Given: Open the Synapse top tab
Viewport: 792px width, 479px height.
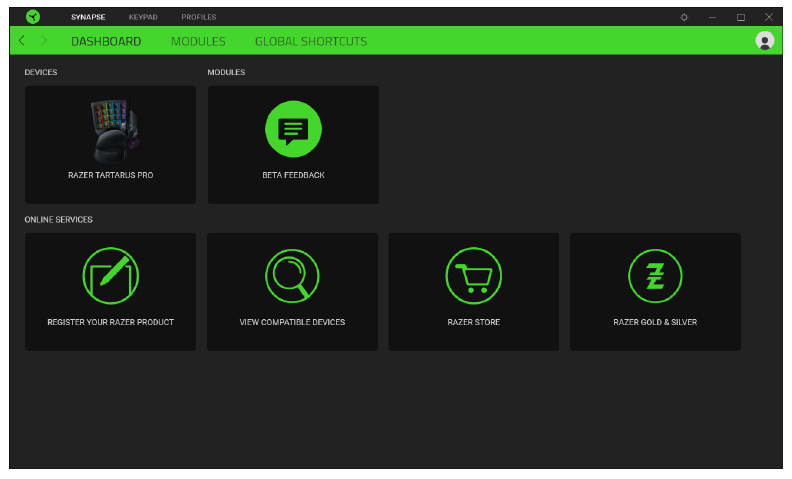Looking at the screenshot, I should [88, 17].
